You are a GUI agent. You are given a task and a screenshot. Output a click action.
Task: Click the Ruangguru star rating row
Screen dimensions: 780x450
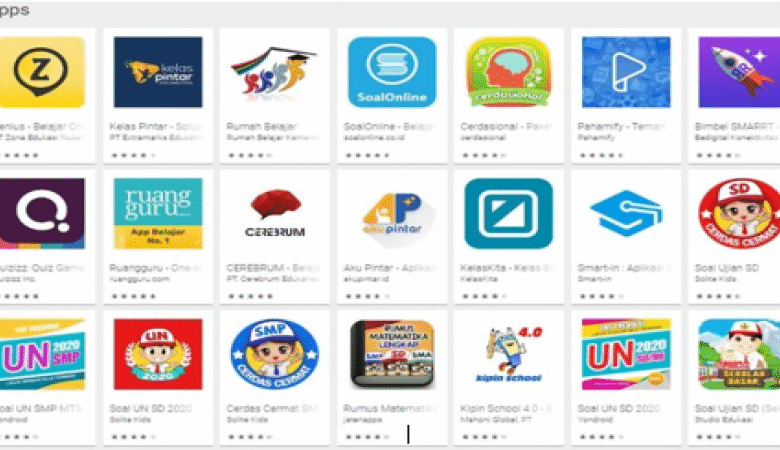tap(133, 296)
